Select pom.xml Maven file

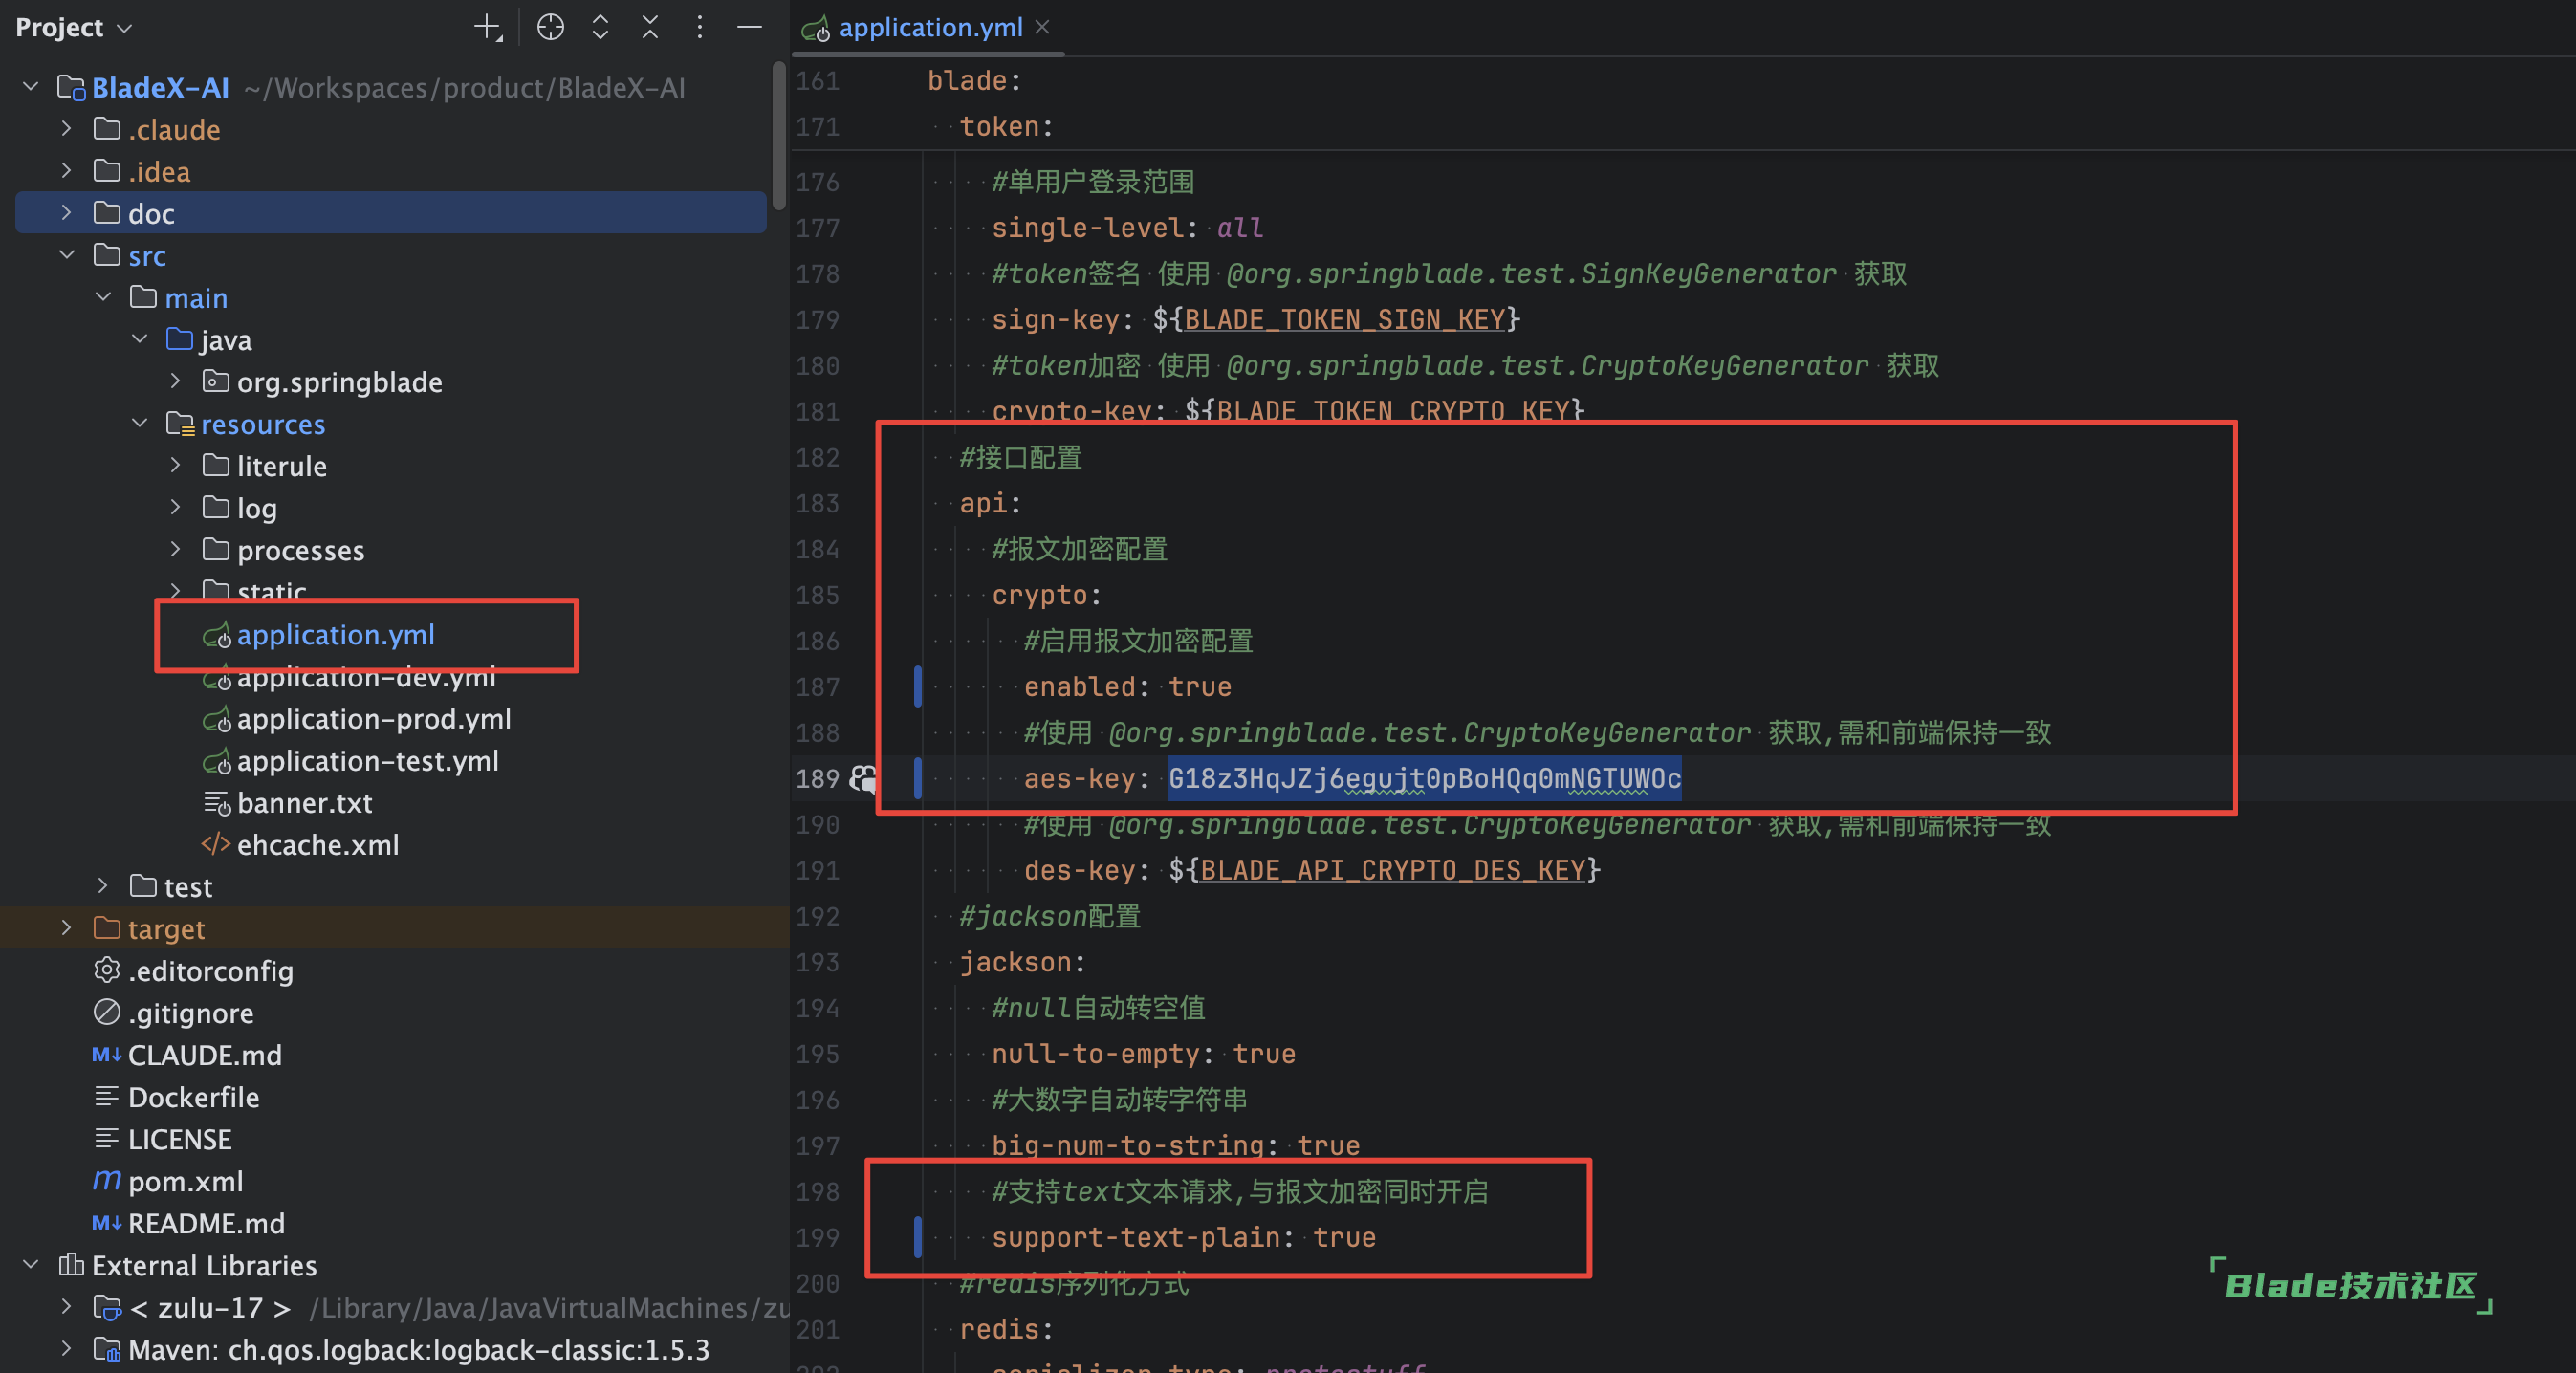(x=185, y=1180)
